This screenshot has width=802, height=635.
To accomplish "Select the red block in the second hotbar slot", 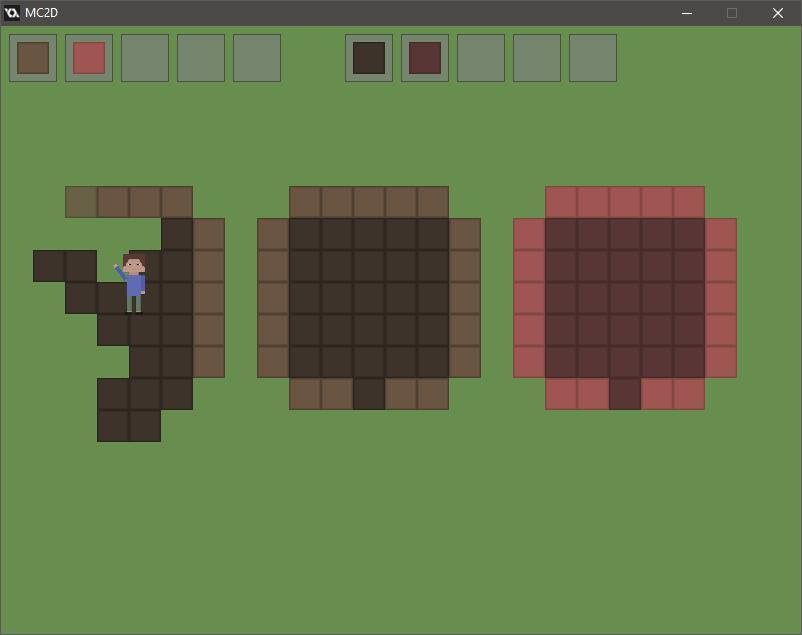I will click(88, 57).
